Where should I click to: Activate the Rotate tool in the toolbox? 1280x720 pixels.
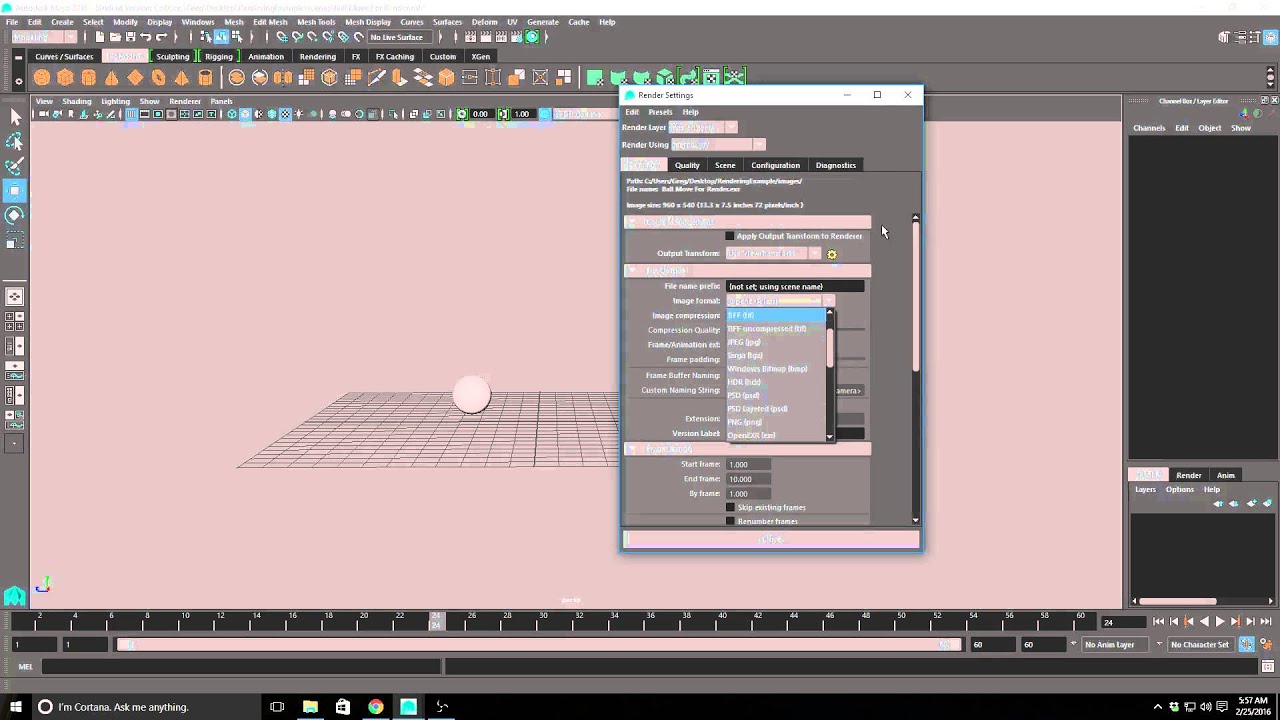[15, 215]
